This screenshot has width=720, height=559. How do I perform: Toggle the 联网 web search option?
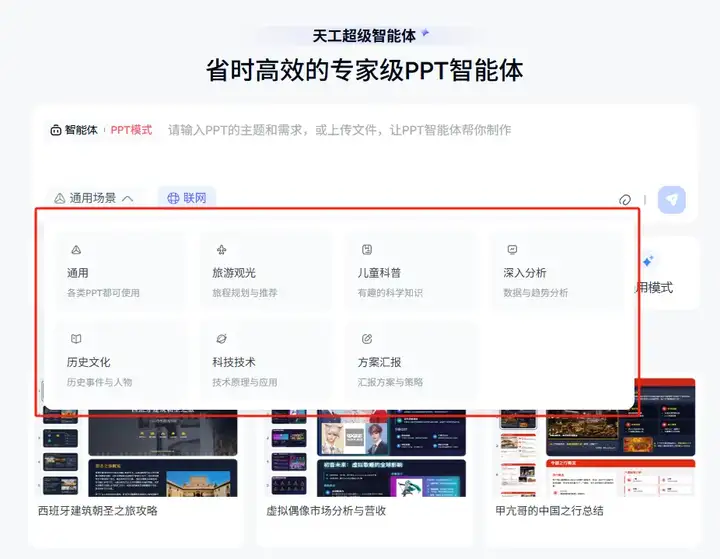point(187,198)
